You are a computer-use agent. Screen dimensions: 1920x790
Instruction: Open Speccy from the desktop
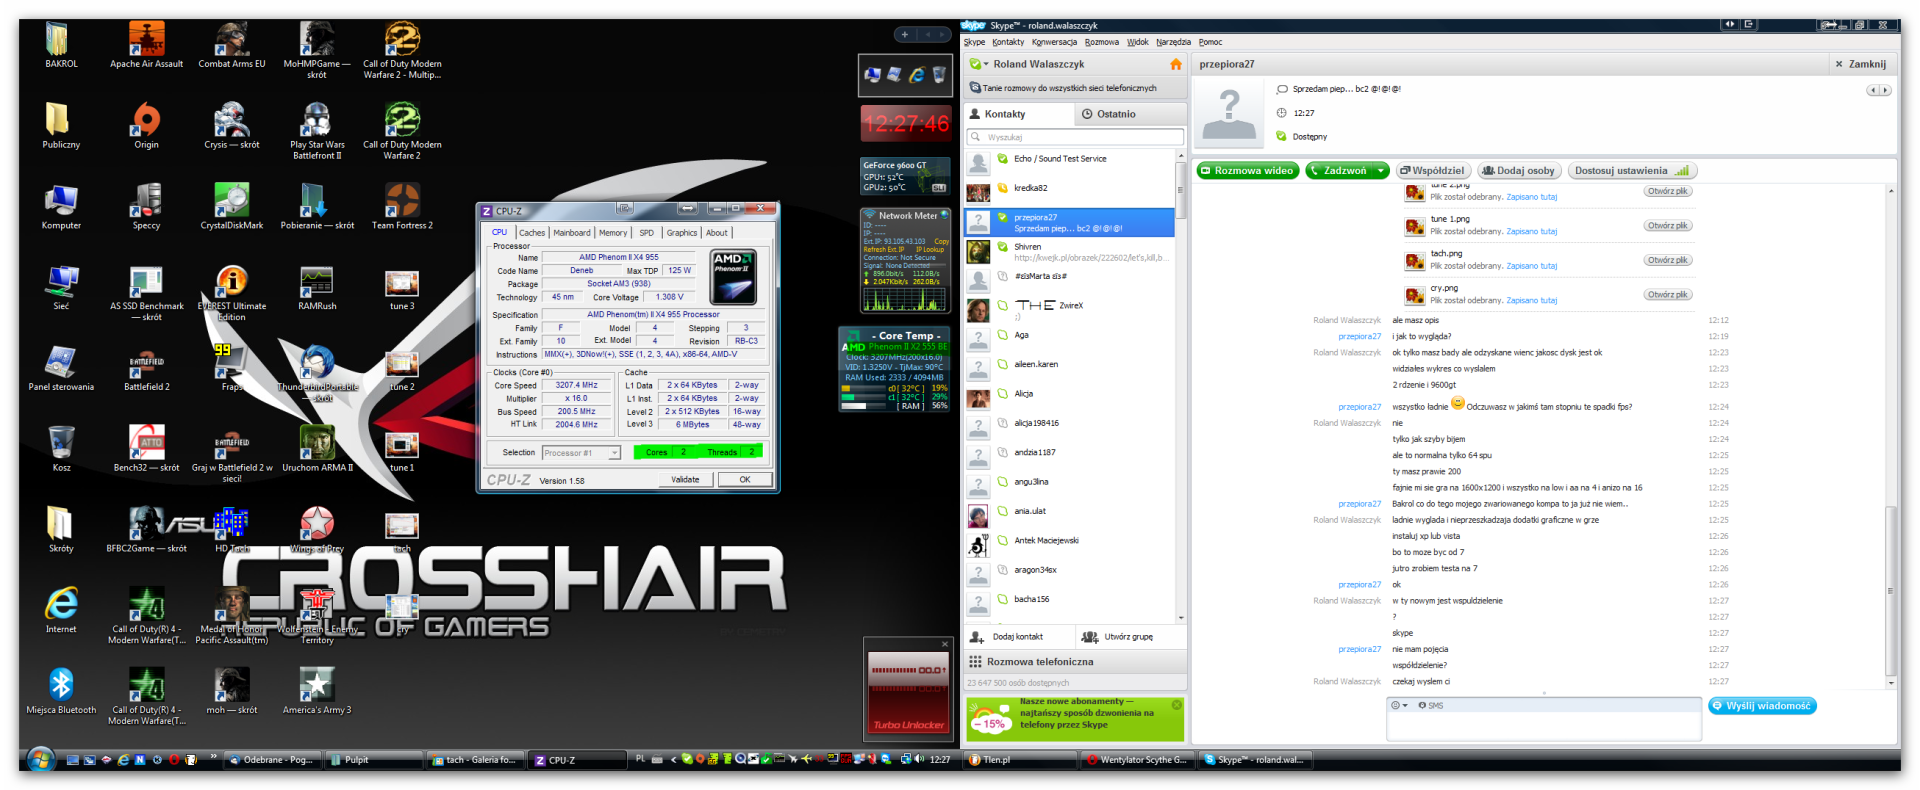[x=146, y=203]
